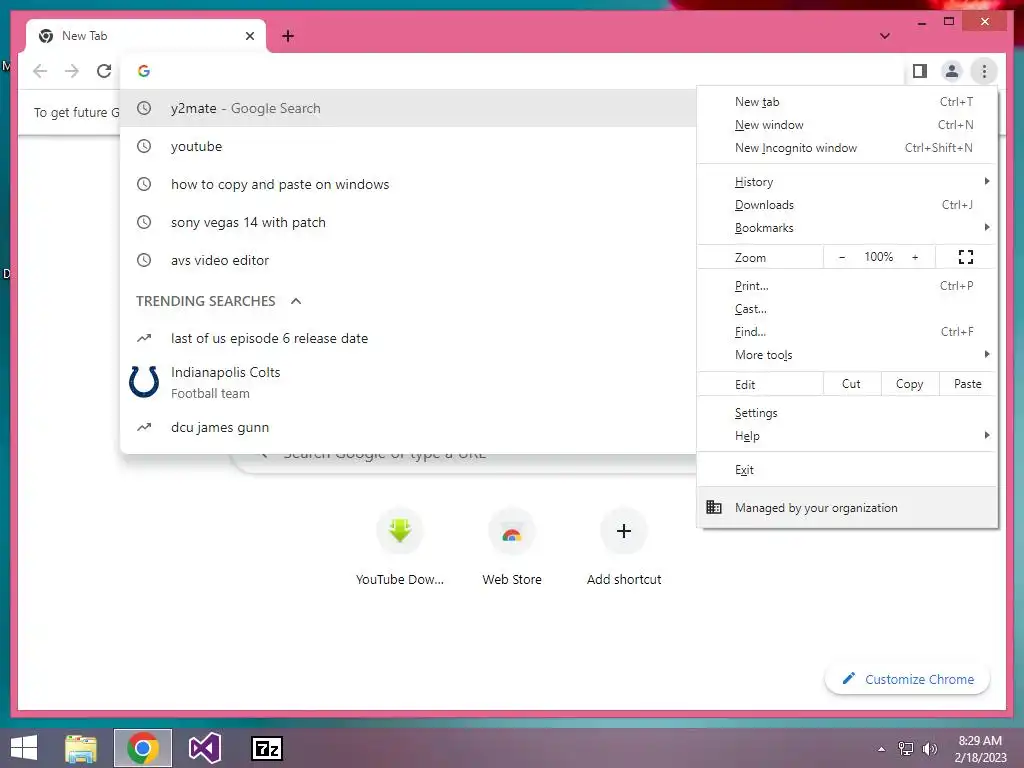Screen dimensions: 1024x768
Task: Click the Cut button in Edit row
Action: [851, 384]
